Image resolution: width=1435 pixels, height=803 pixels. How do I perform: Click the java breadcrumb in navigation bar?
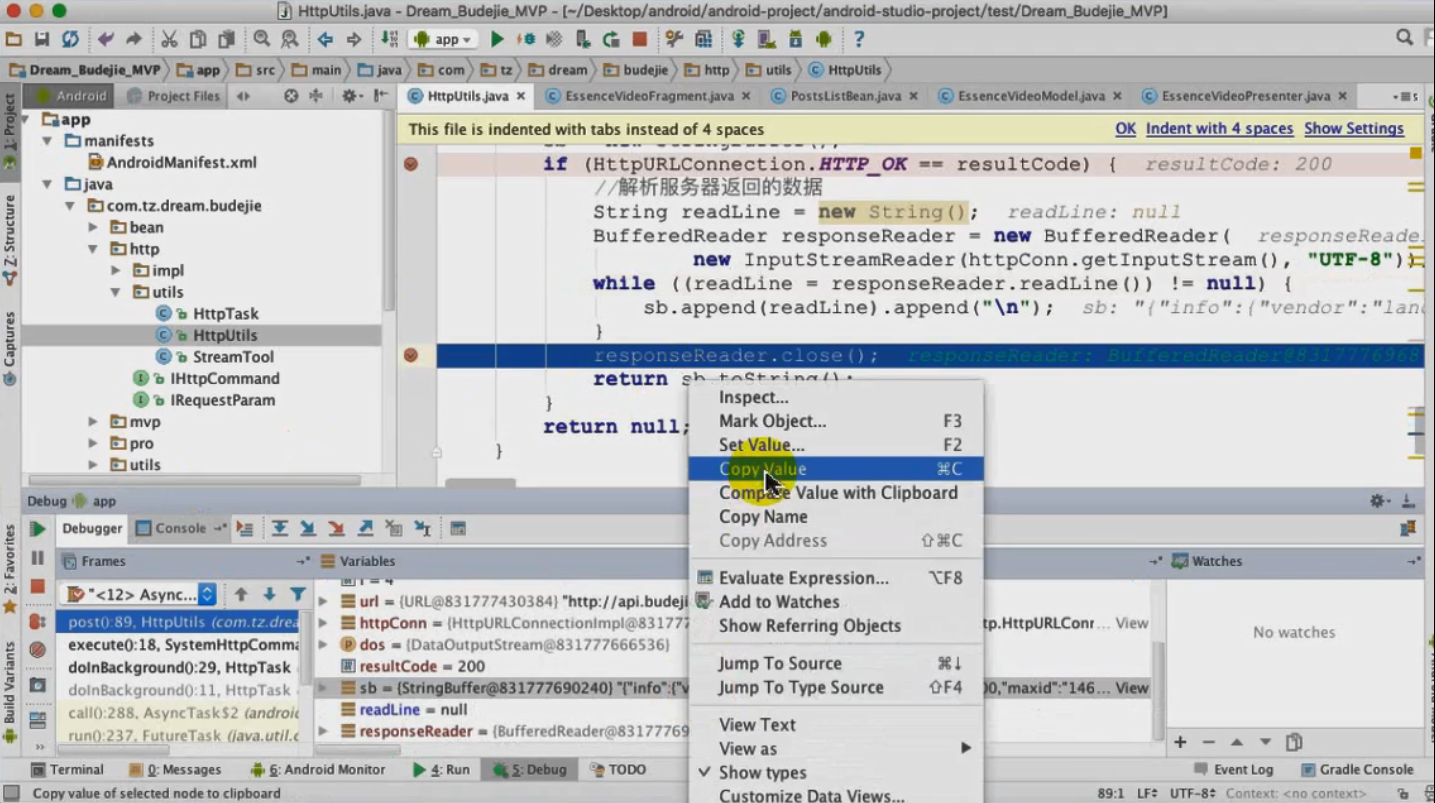coord(380,70)
